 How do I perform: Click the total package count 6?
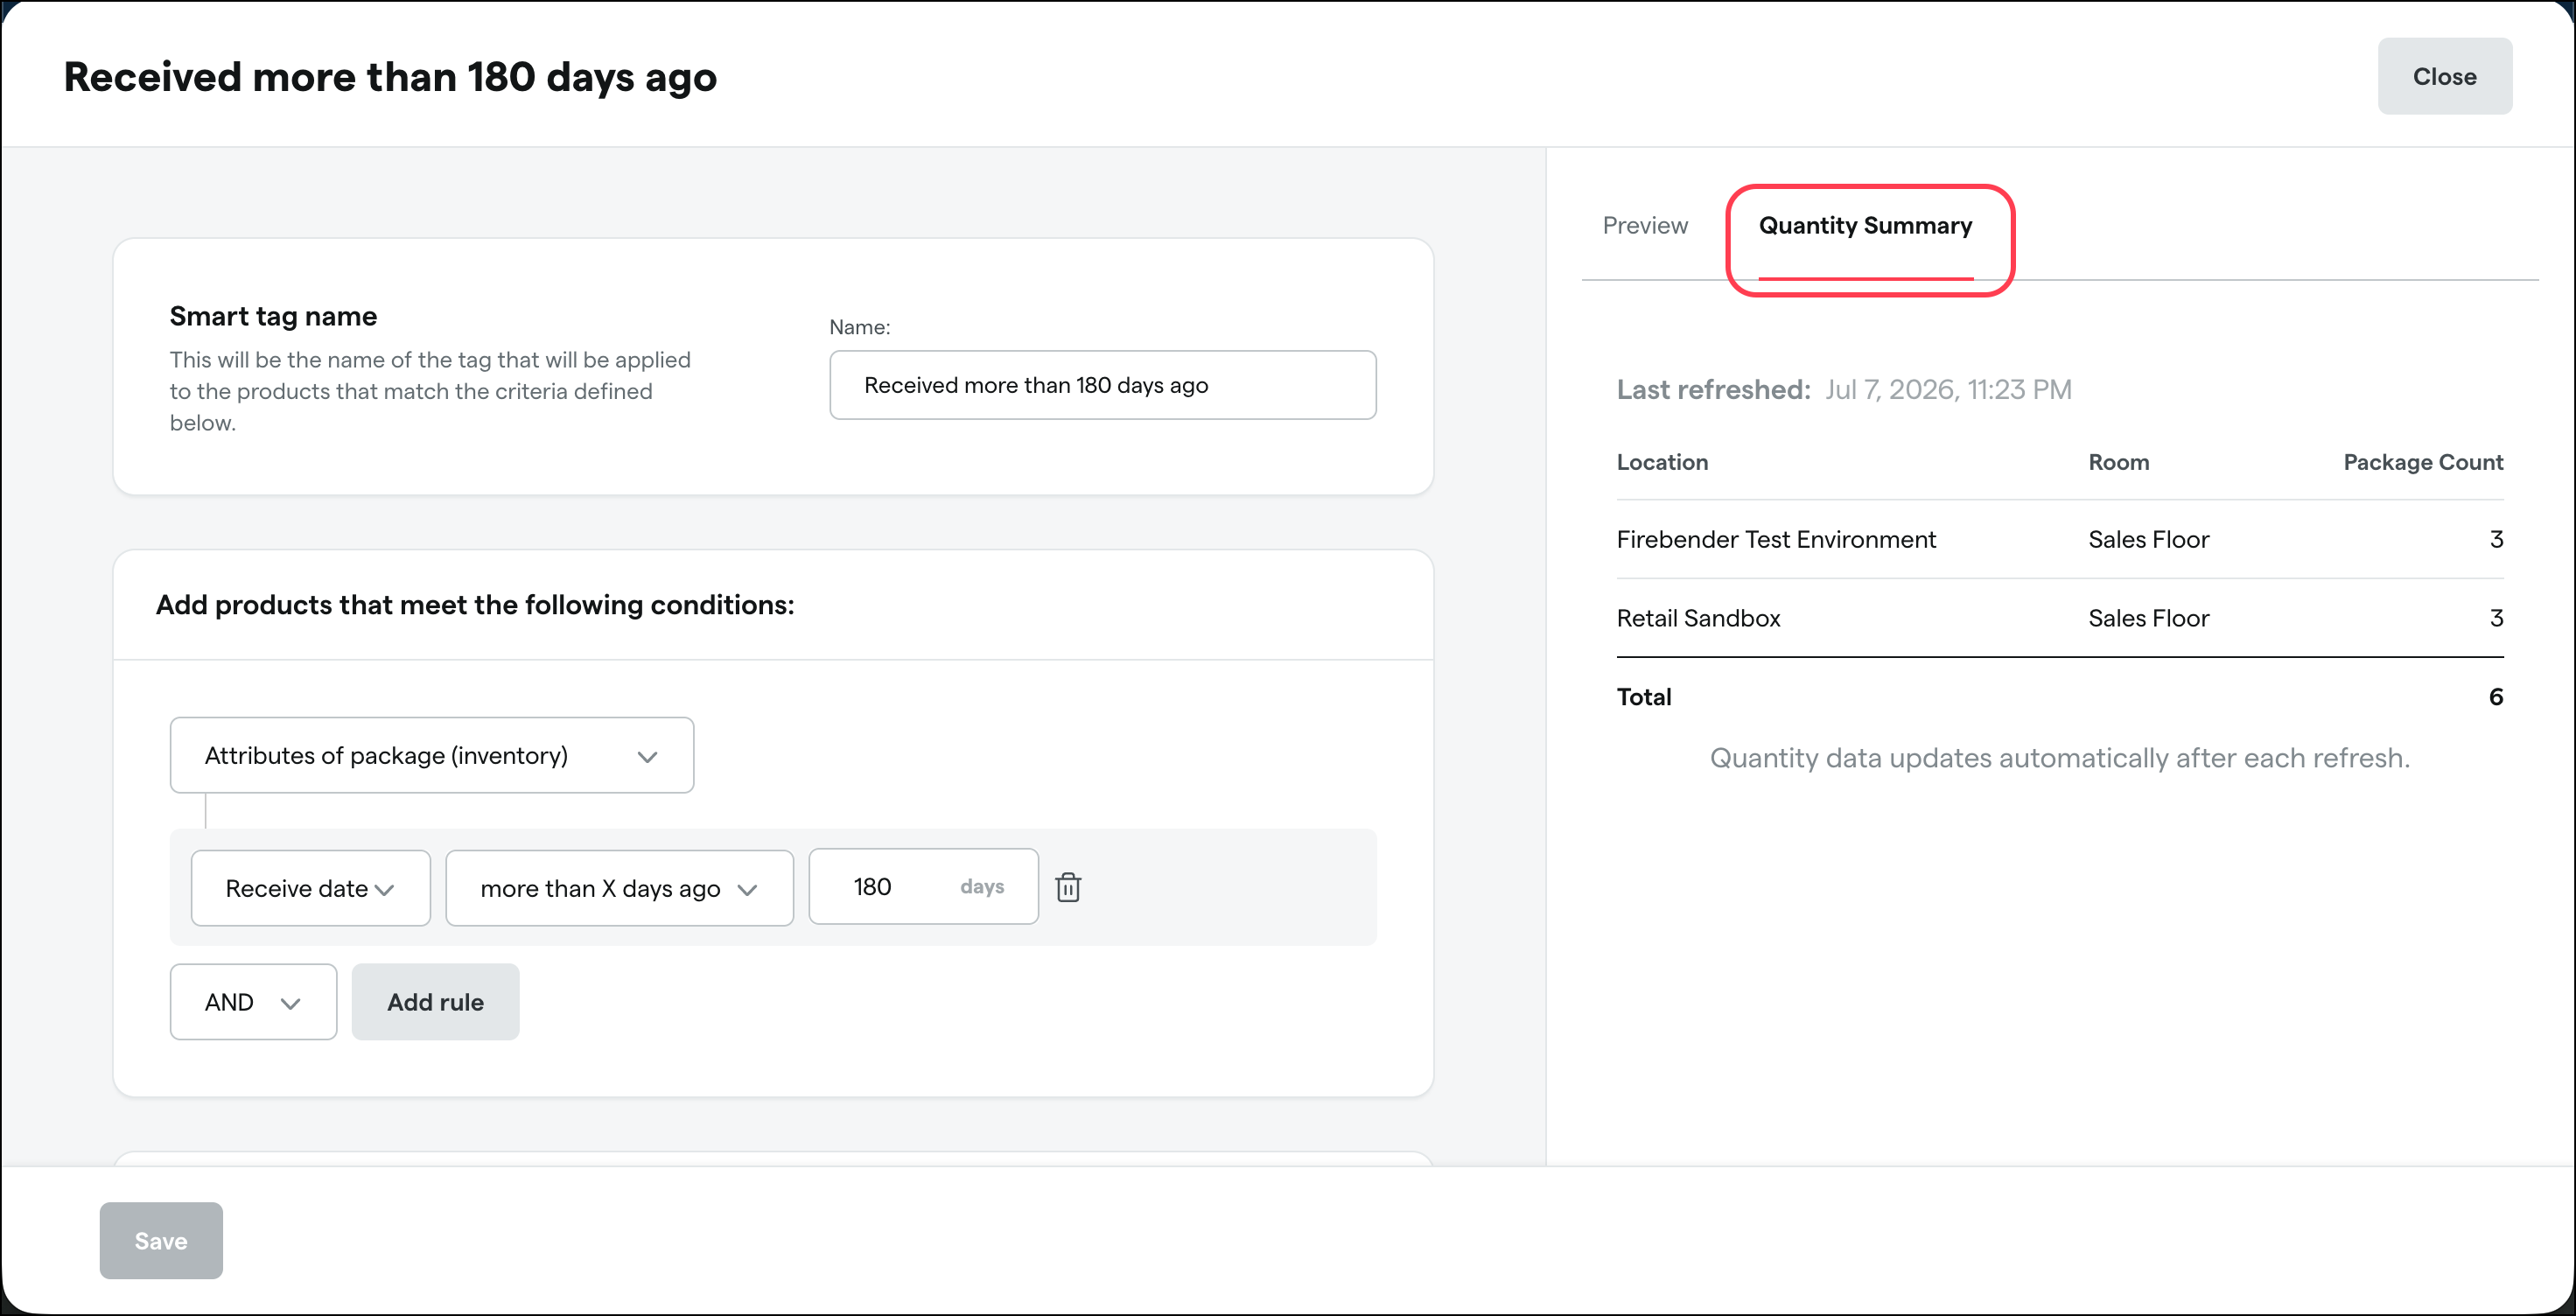coord(2496,697)
